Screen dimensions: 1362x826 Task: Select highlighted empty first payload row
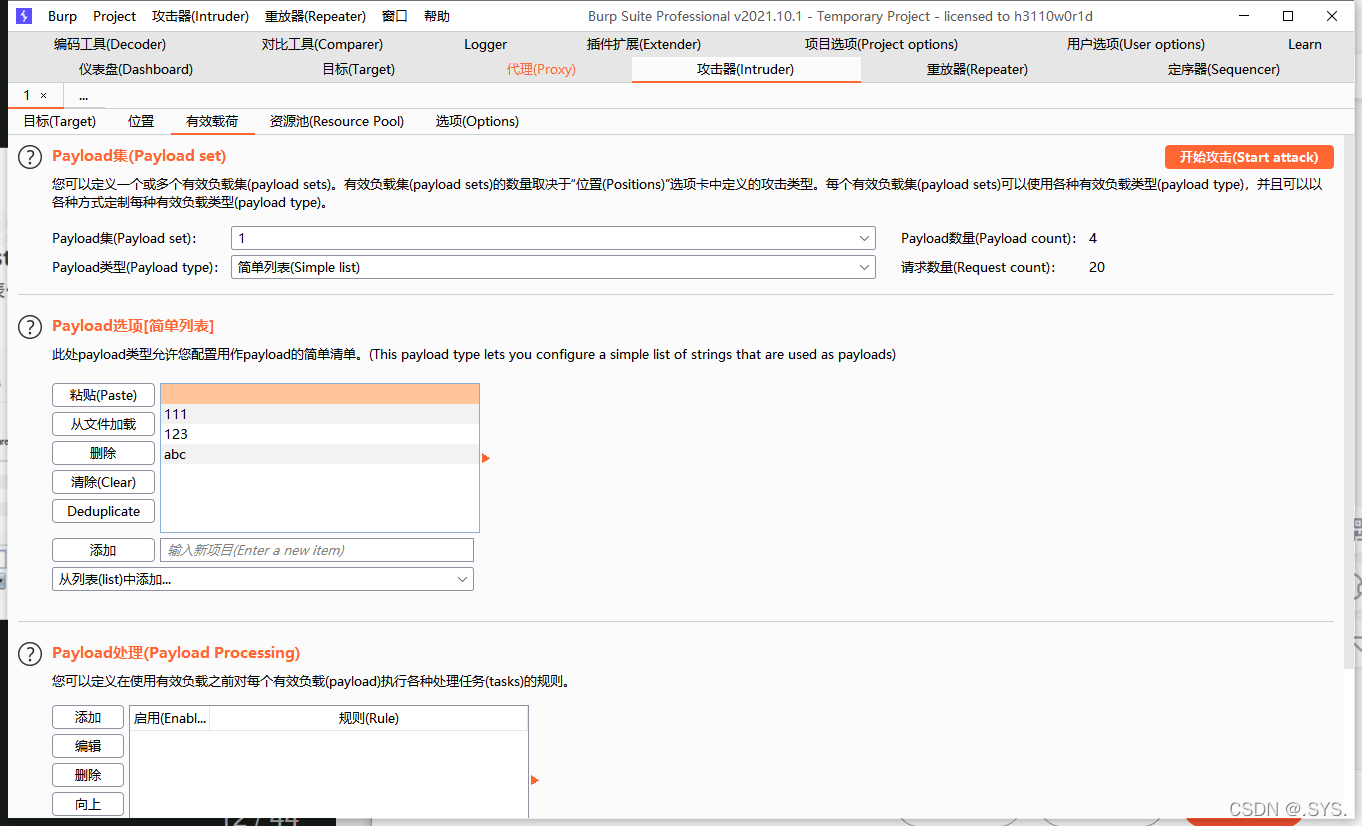[x=320, y=394]
